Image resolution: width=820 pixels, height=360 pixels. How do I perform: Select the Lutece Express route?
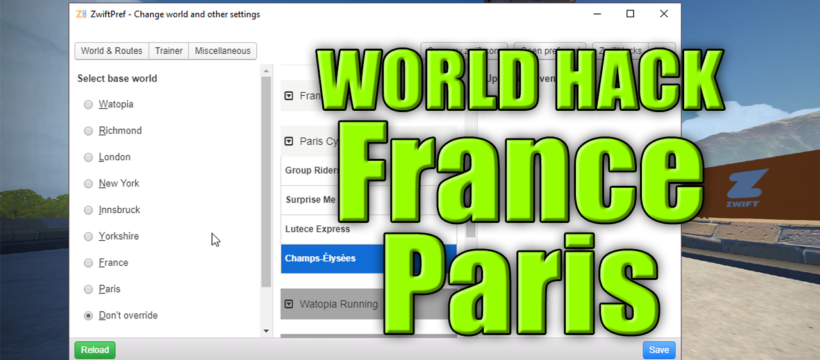[x=368, y=229]
